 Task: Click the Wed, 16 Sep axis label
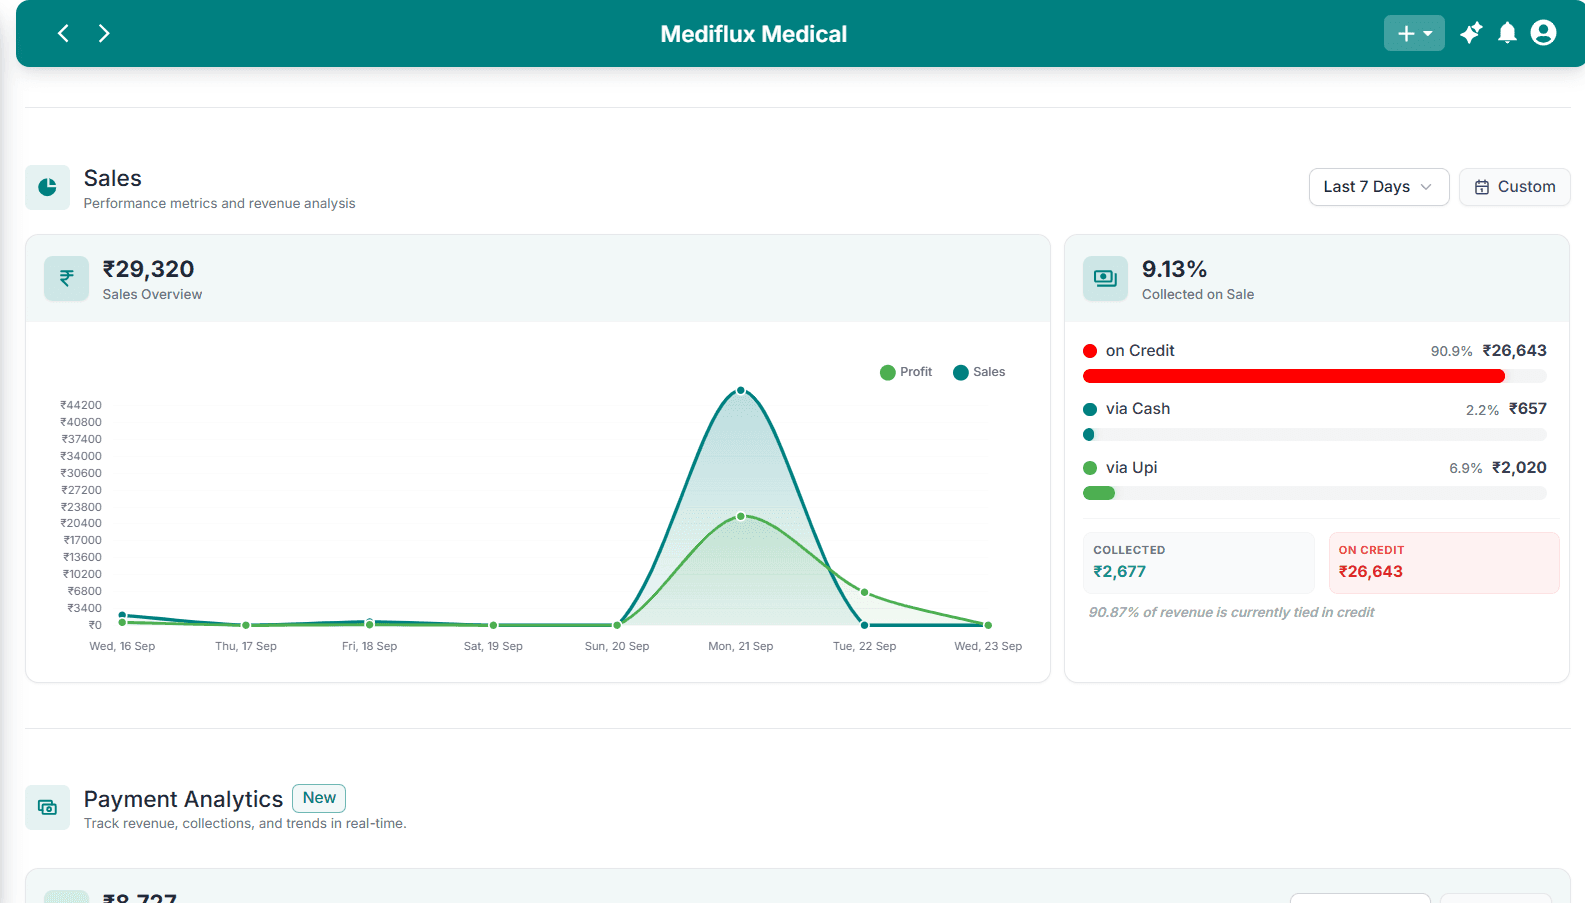click(x=122, y=646)
